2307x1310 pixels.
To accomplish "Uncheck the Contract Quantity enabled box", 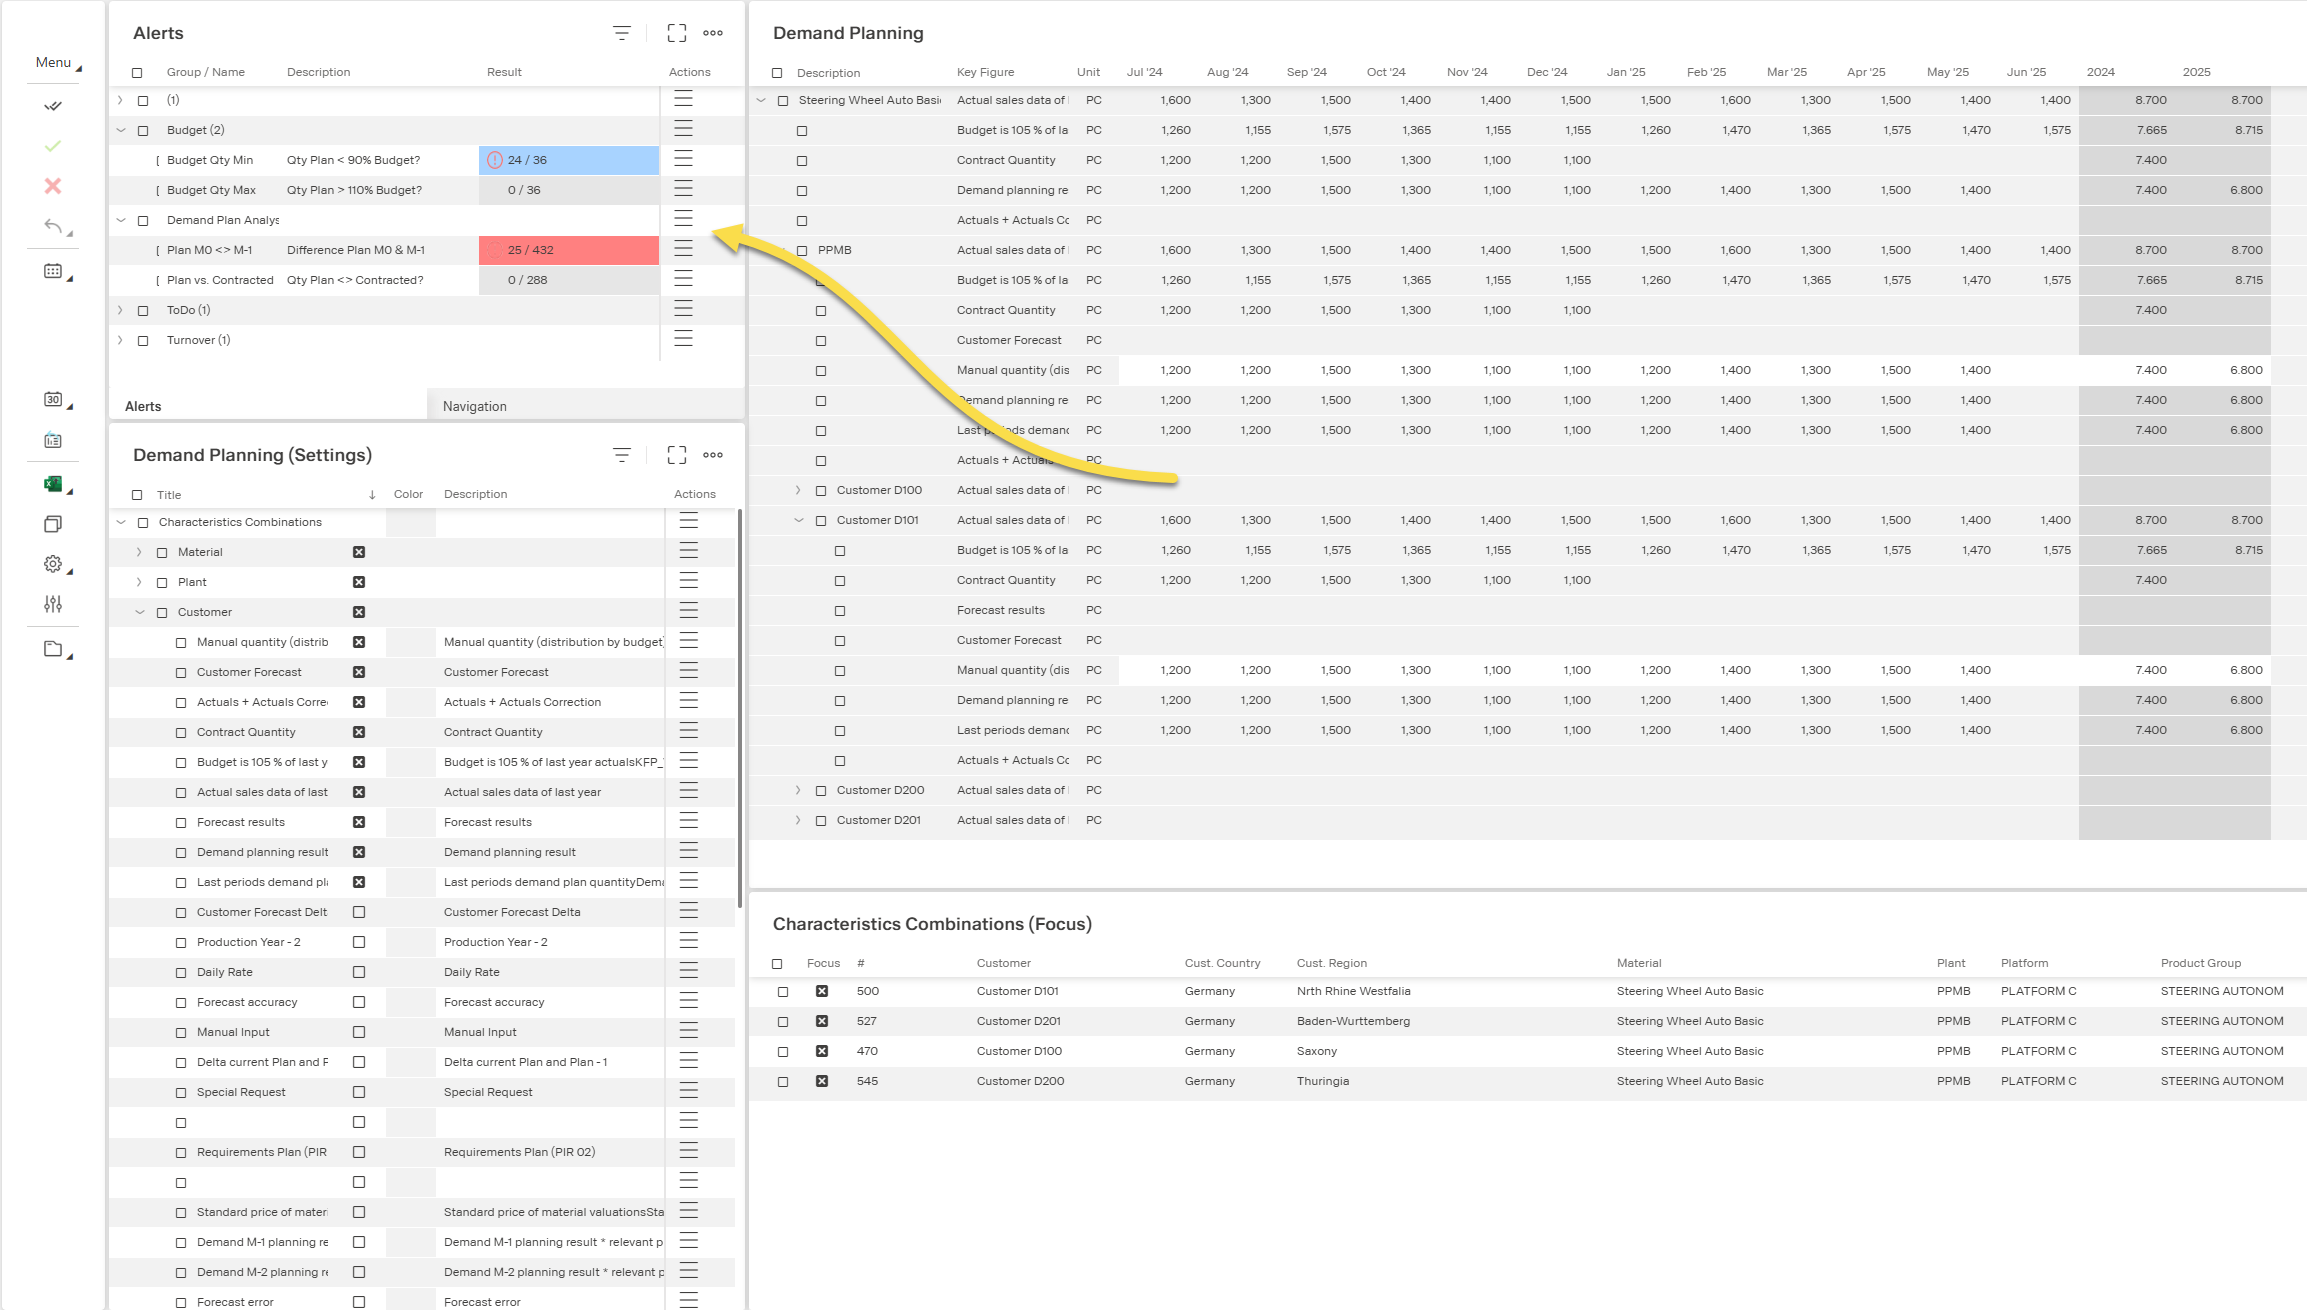I will [359, 732].
